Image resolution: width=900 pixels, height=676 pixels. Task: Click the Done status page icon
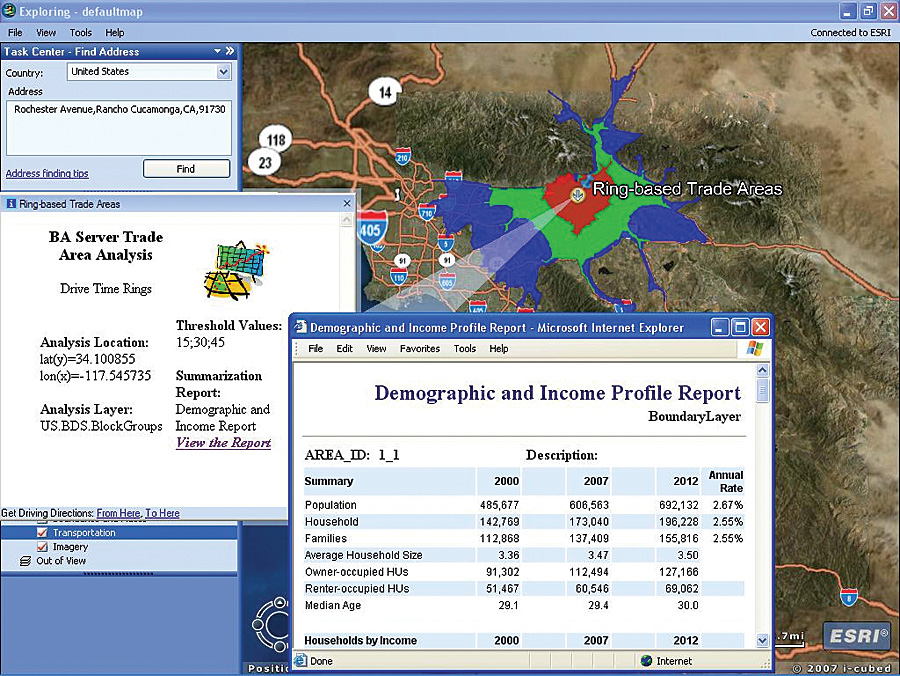click(x=300, y=661)
